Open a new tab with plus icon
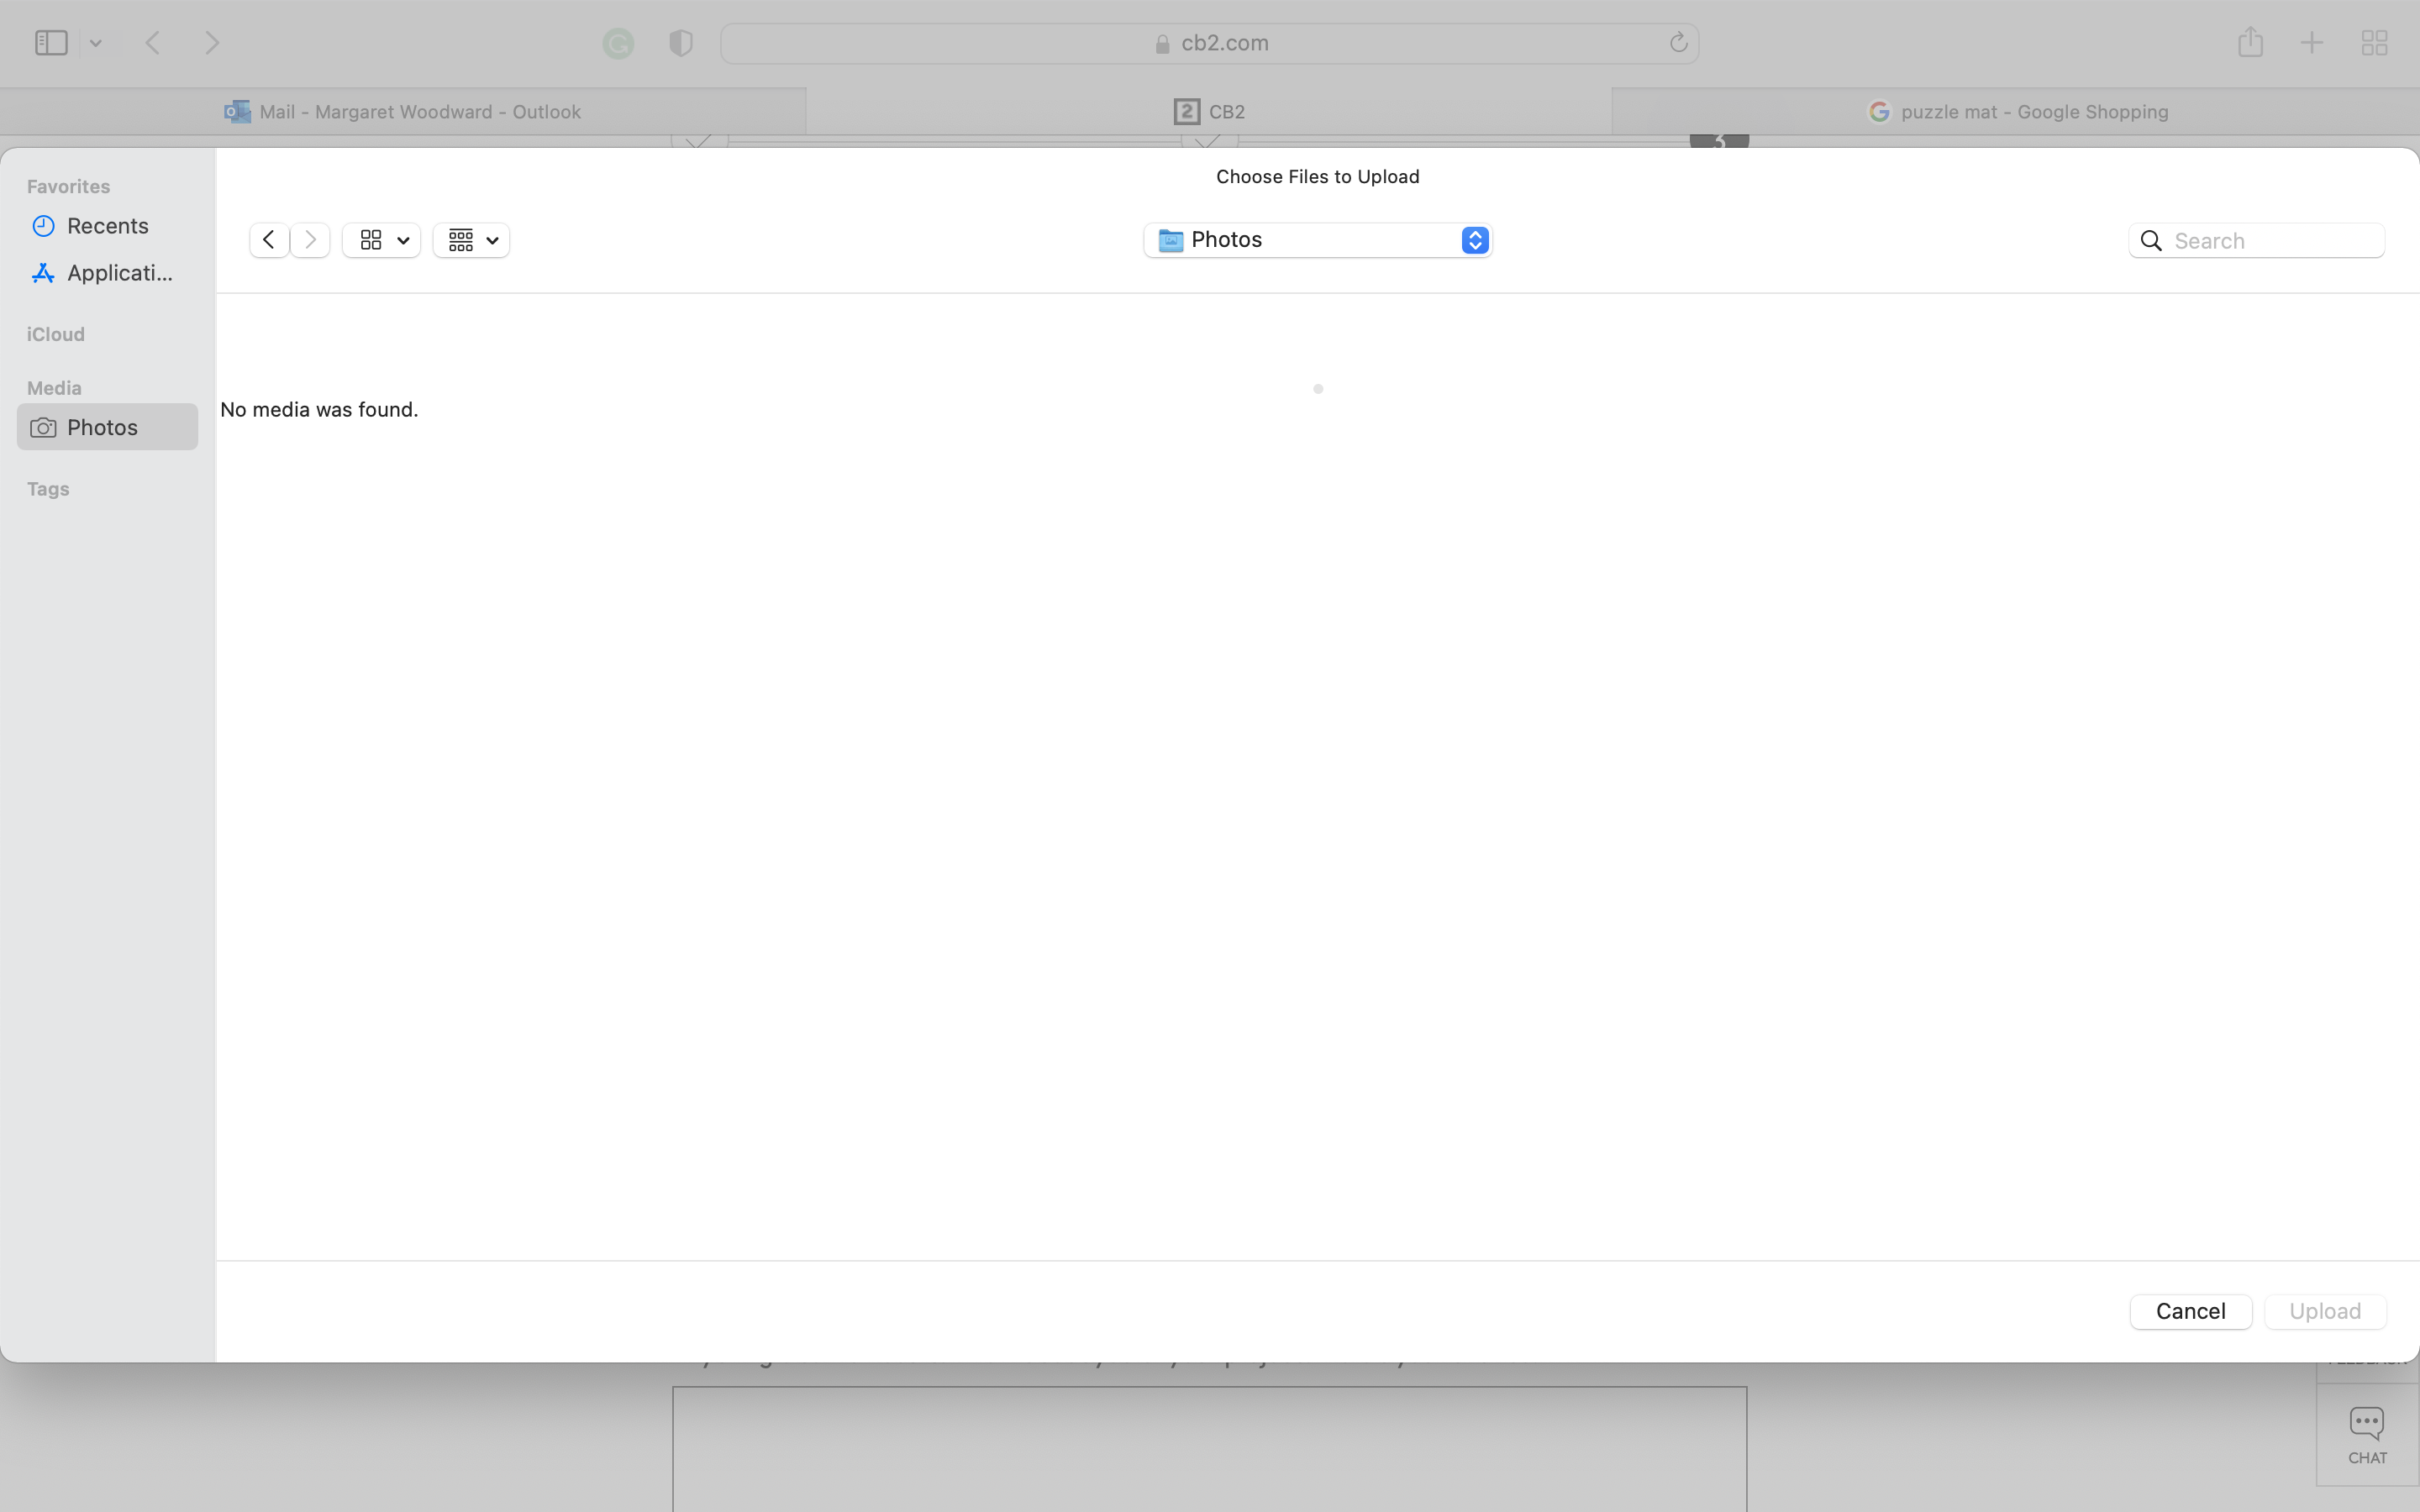Viewport: 2420px width, 1512px height. 2312,43
